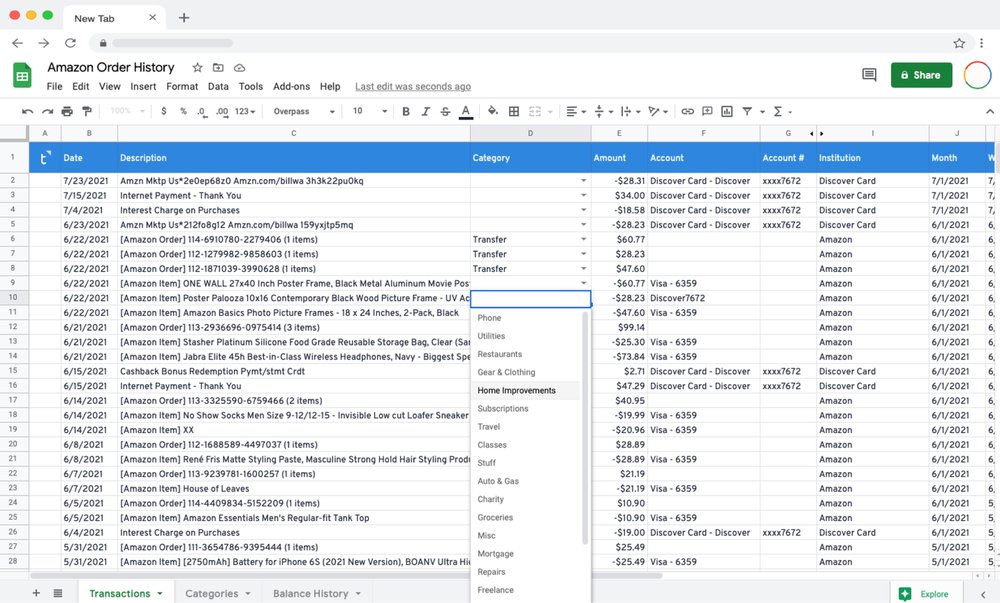Toggle strikethrough formatting
Image resolution: width=1000 pixels, height=603 pixels.
(445, 112)
